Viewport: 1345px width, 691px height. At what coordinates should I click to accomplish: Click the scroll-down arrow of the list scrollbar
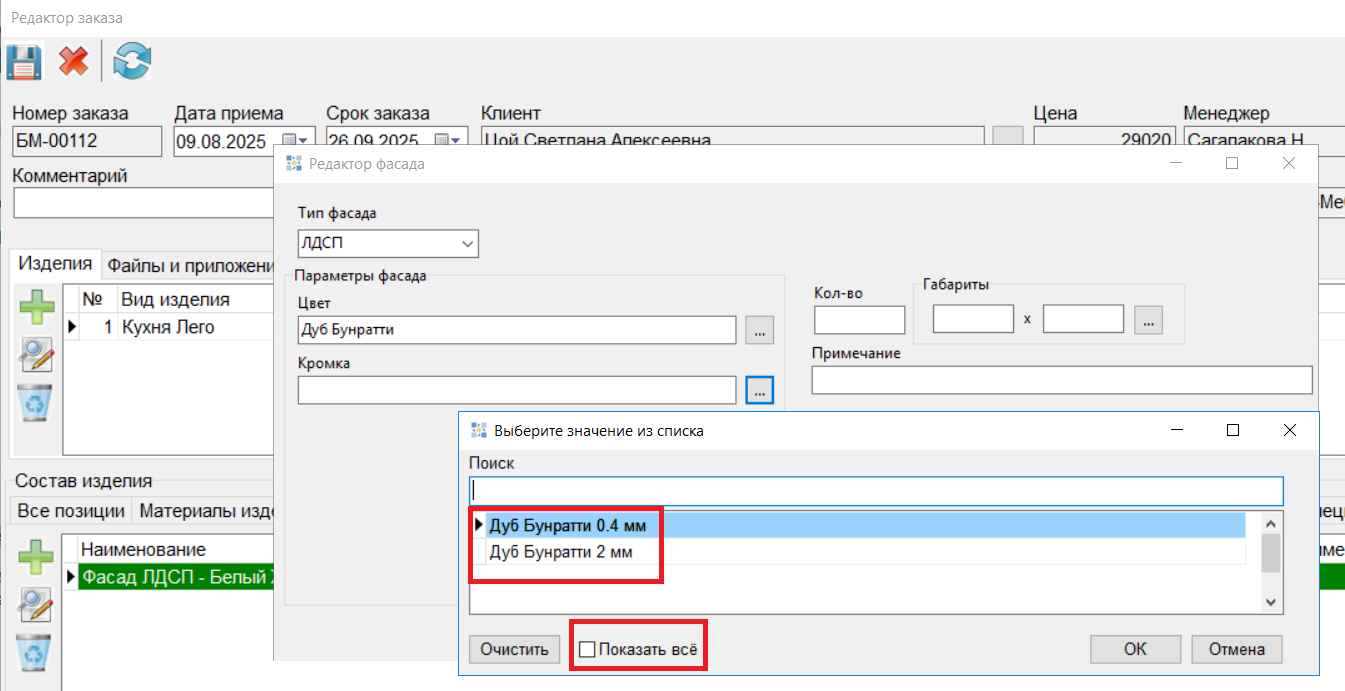[1271, 602]
